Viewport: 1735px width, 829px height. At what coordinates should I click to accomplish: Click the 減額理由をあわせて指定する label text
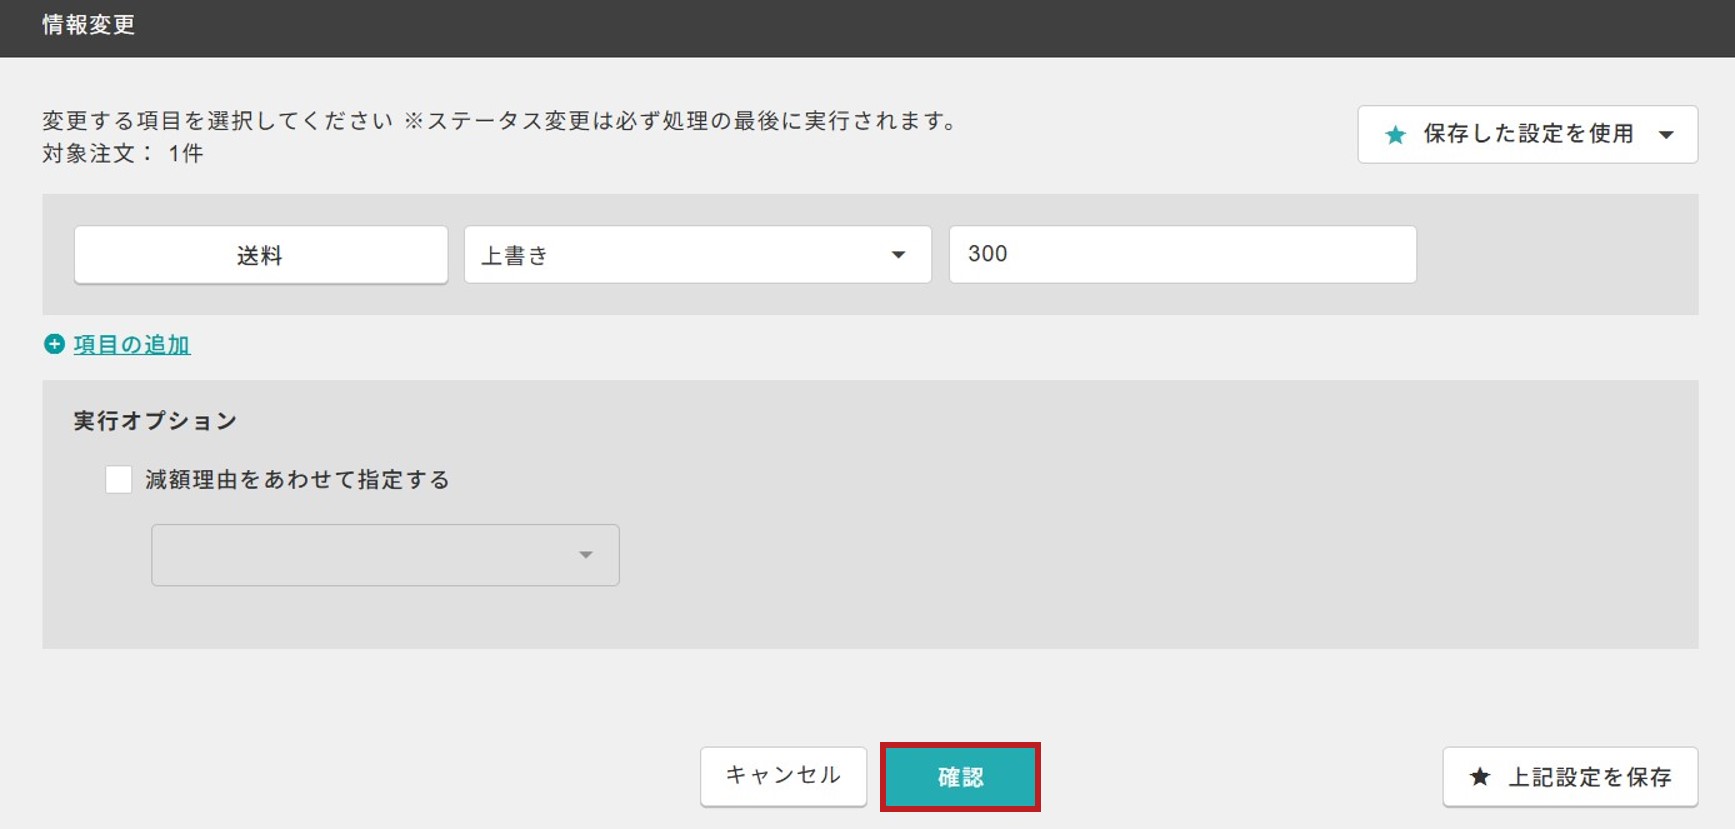coord(297,480)
